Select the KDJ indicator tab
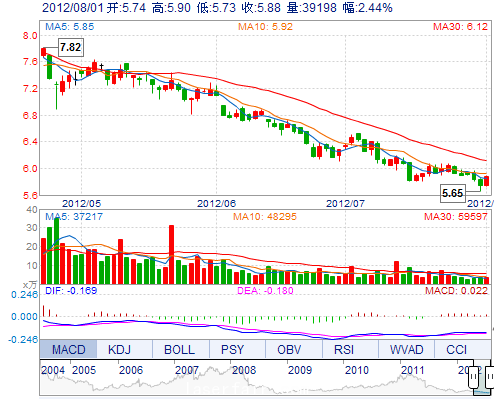This screenshot has height=399, width=494. [119, 349]
